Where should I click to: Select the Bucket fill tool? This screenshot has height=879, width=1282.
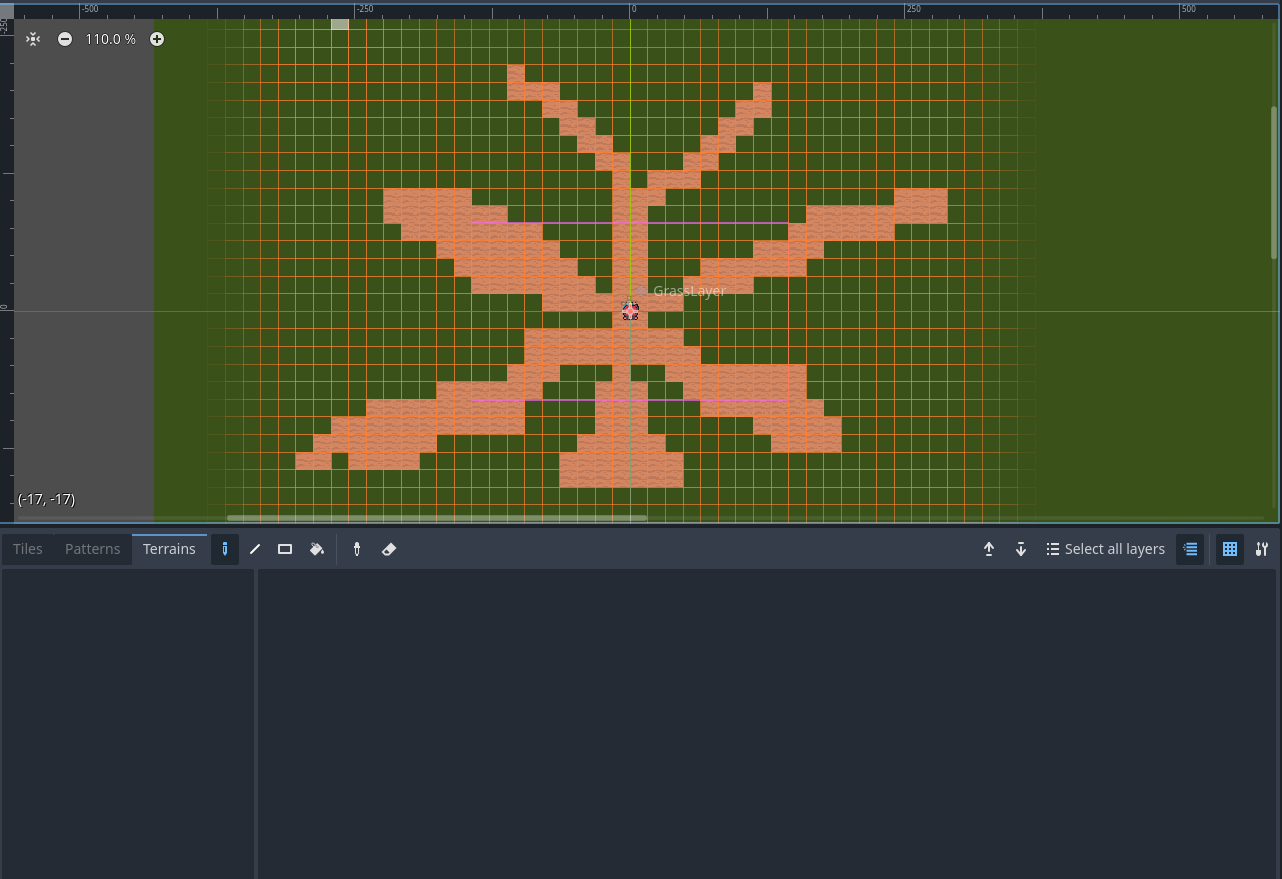[x=317, y=549]
